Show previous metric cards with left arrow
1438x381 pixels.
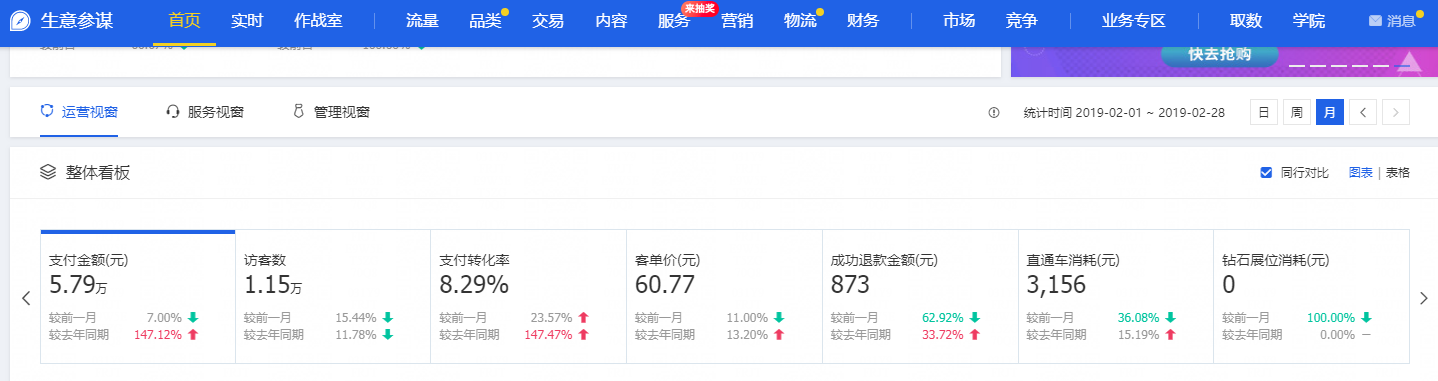[26, 298]
